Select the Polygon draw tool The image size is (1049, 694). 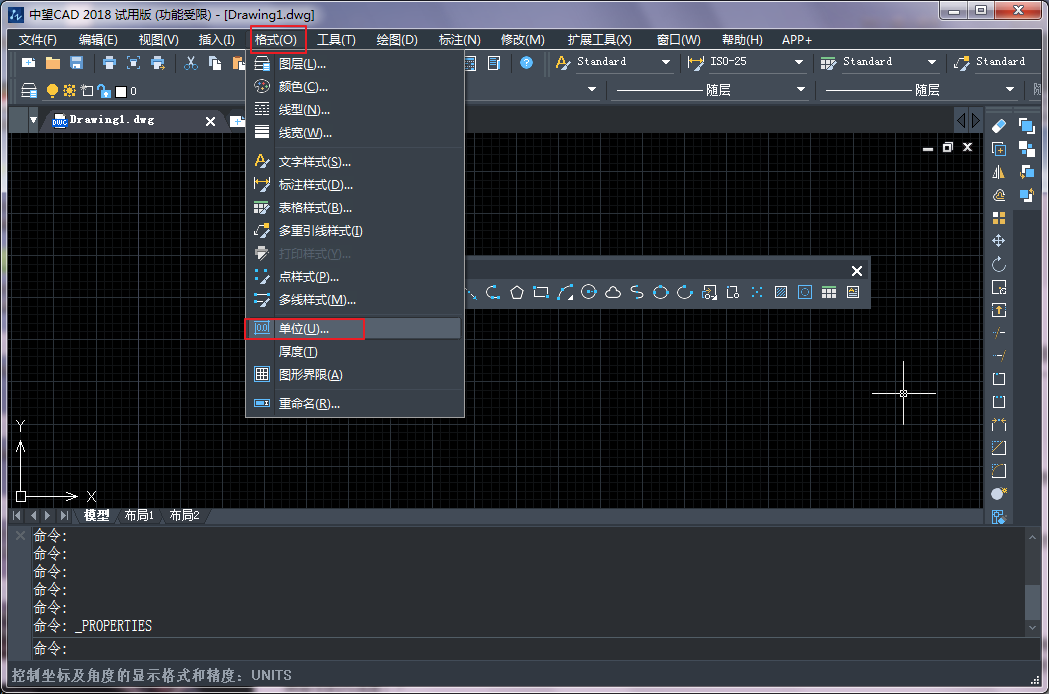pyautogui.click(x=517, y=292)
